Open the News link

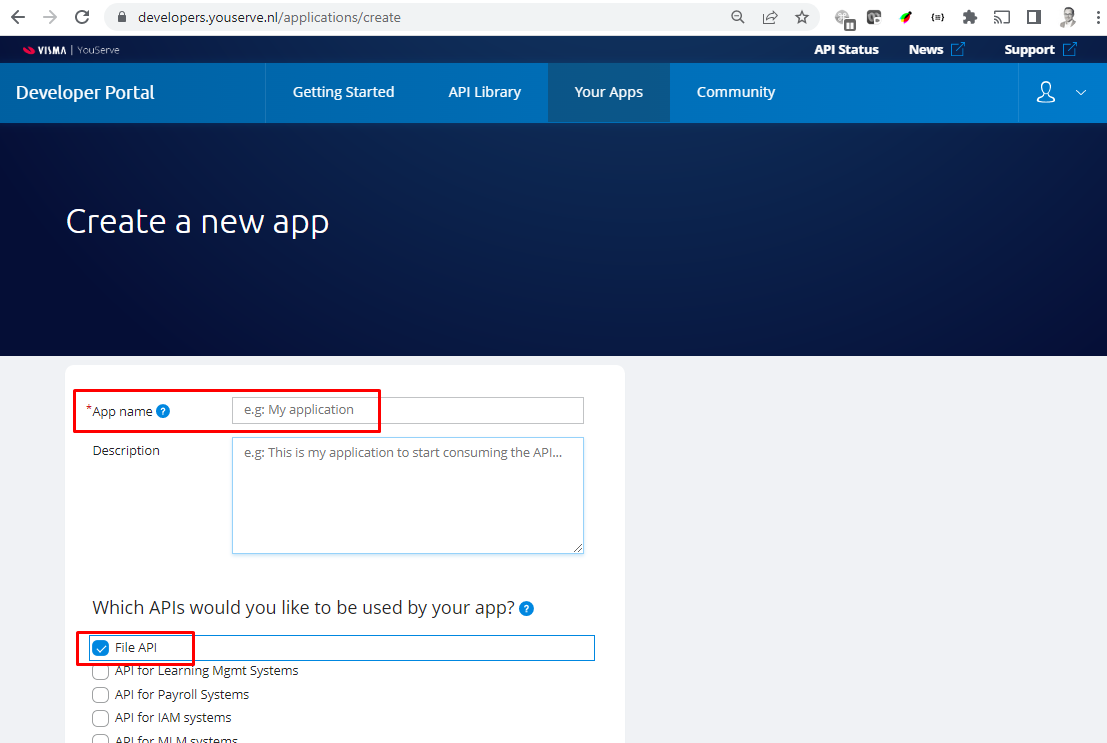tap(925, 49)
